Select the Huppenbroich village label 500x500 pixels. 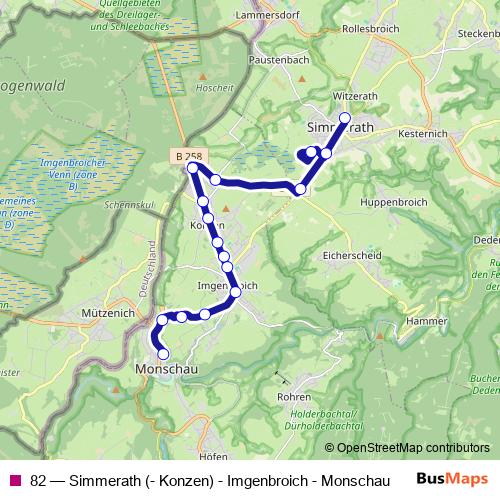394,202
